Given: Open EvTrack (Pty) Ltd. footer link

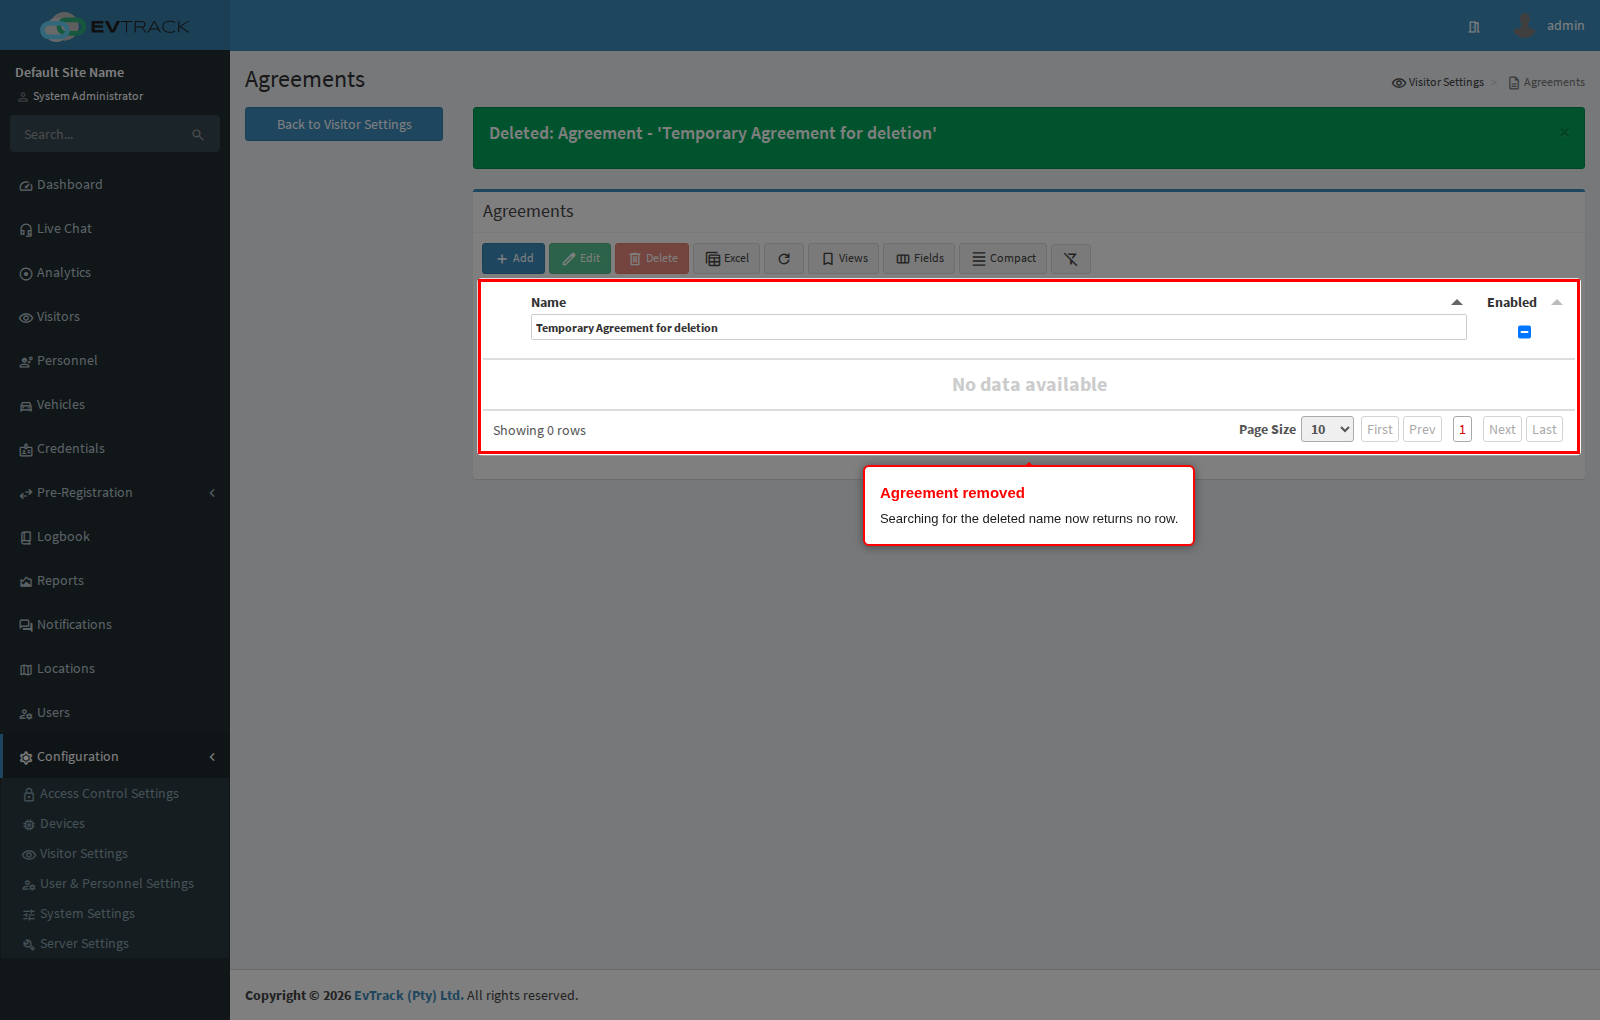Looking at the screenshot, I should pyautogui.click(x=409, y=995).
